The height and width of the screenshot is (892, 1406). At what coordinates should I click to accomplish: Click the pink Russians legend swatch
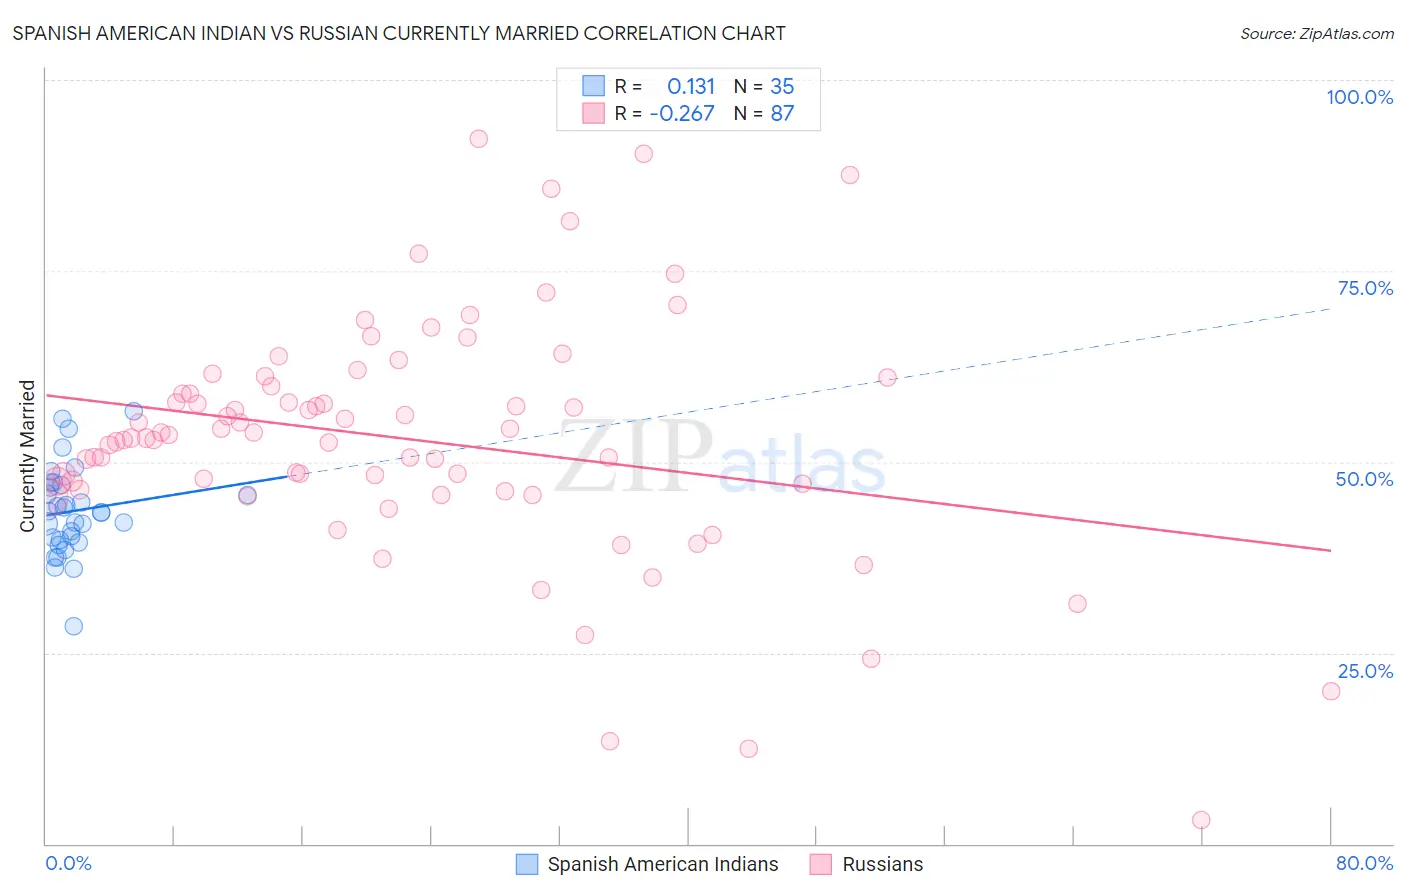click(821, 864)
